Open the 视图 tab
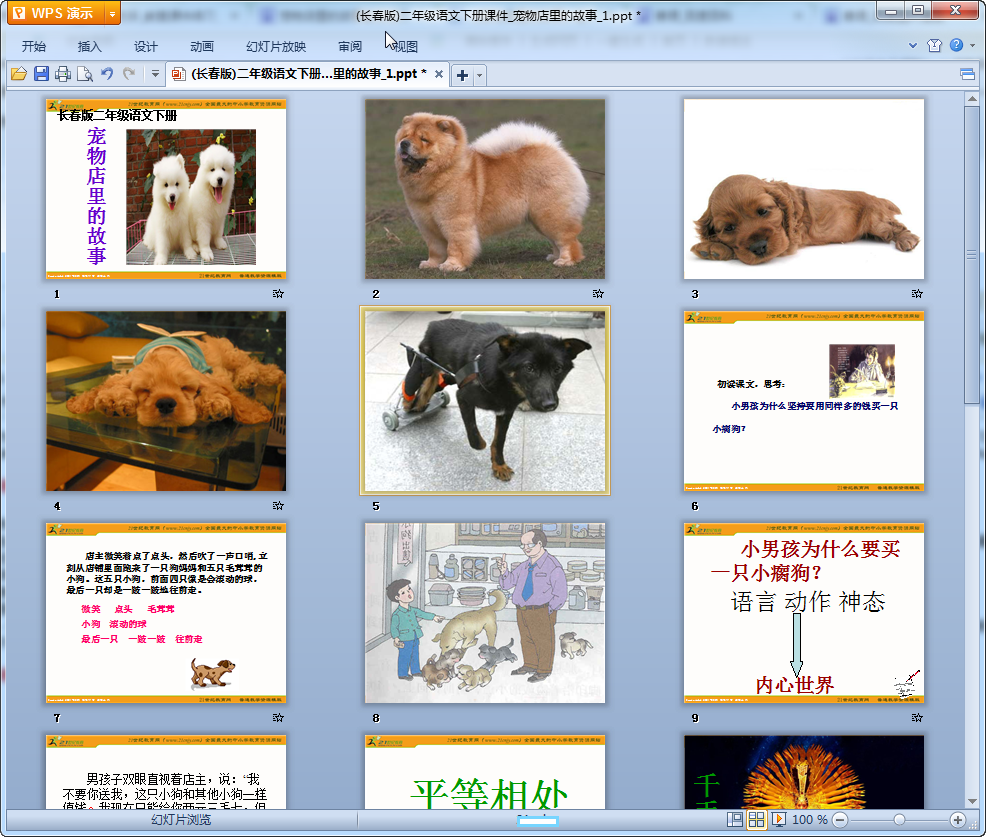 [405, 47]
